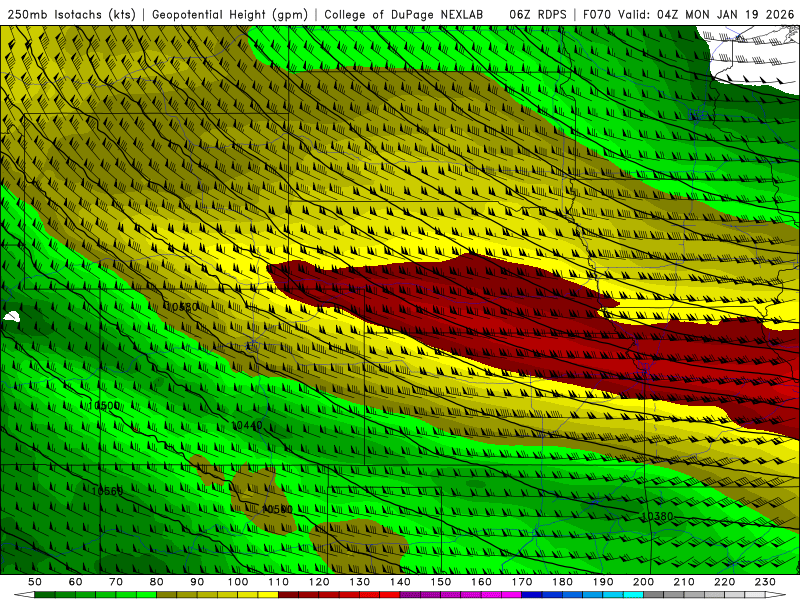Click the 10440 height contour label
800x600 pixels.
[x=247, y=426]
